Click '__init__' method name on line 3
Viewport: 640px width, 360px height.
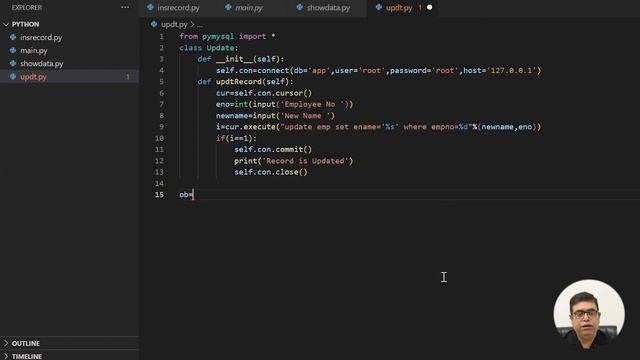point(234,59)
